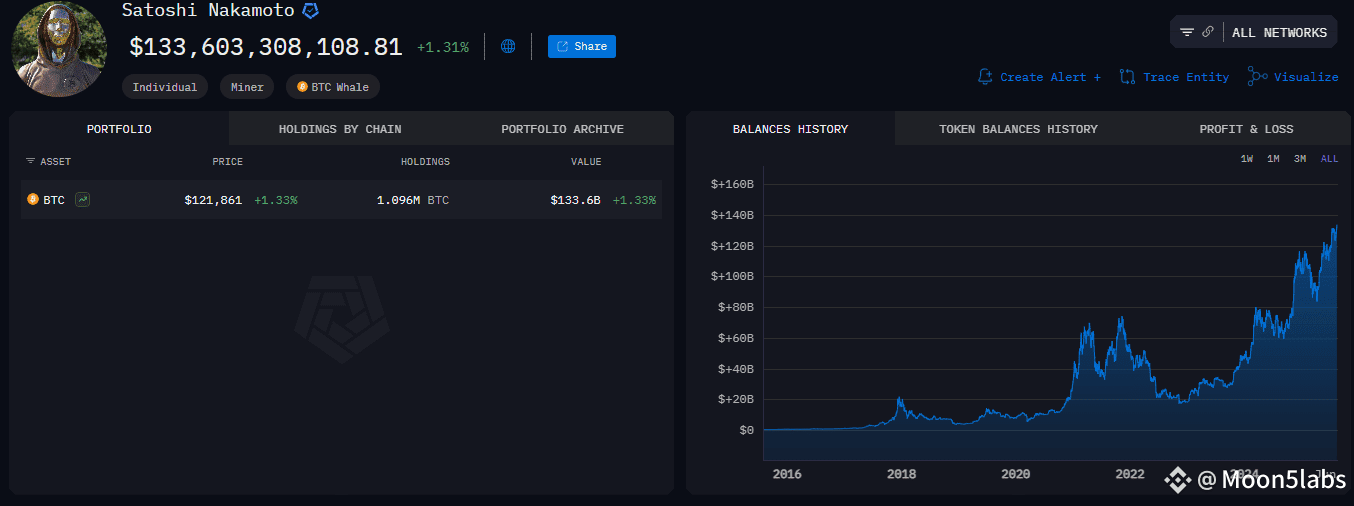1354x506 pixels.
Task: Click the globe icon beside the portfolio value
Action: (x=508, y=46)
